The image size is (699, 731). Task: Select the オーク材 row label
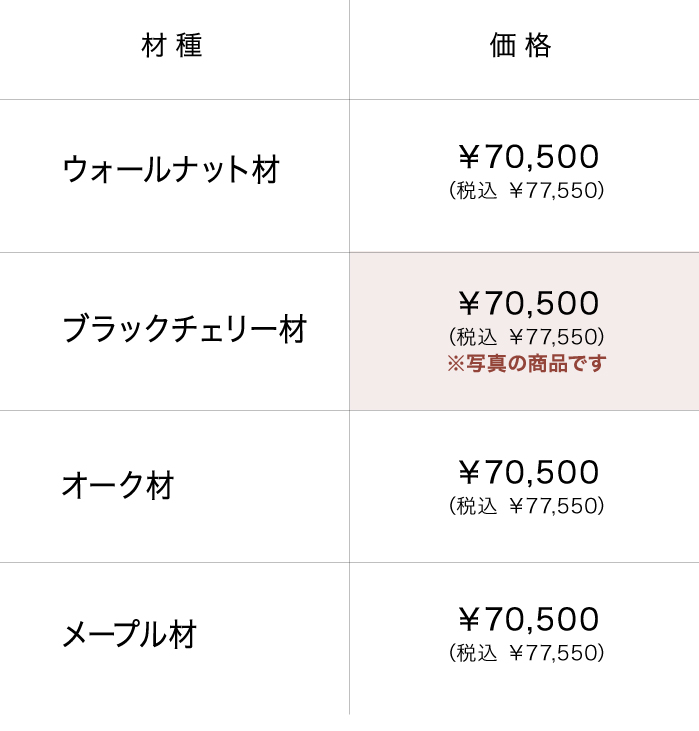point(118,486)
